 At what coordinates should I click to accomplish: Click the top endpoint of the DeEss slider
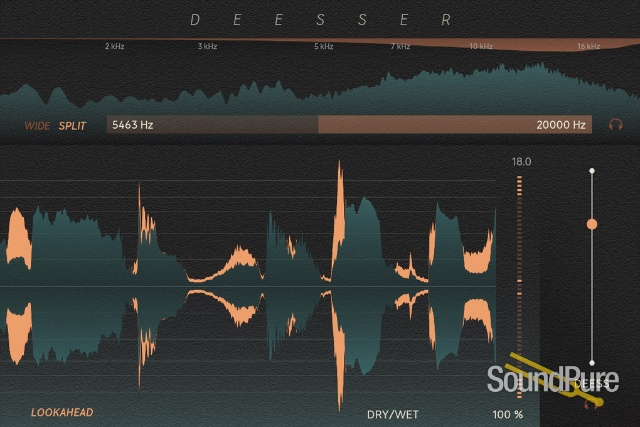592,171
